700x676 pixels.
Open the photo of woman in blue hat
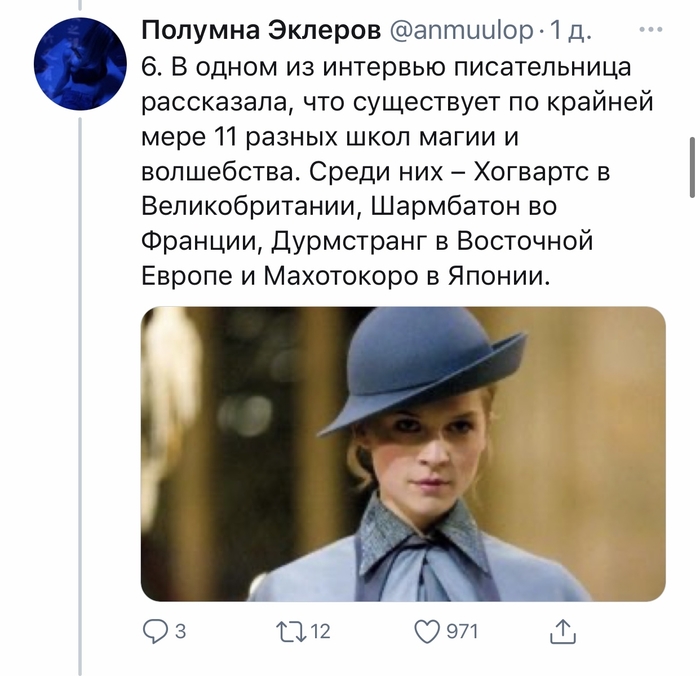pyautogui.click(x=402, y=453)
